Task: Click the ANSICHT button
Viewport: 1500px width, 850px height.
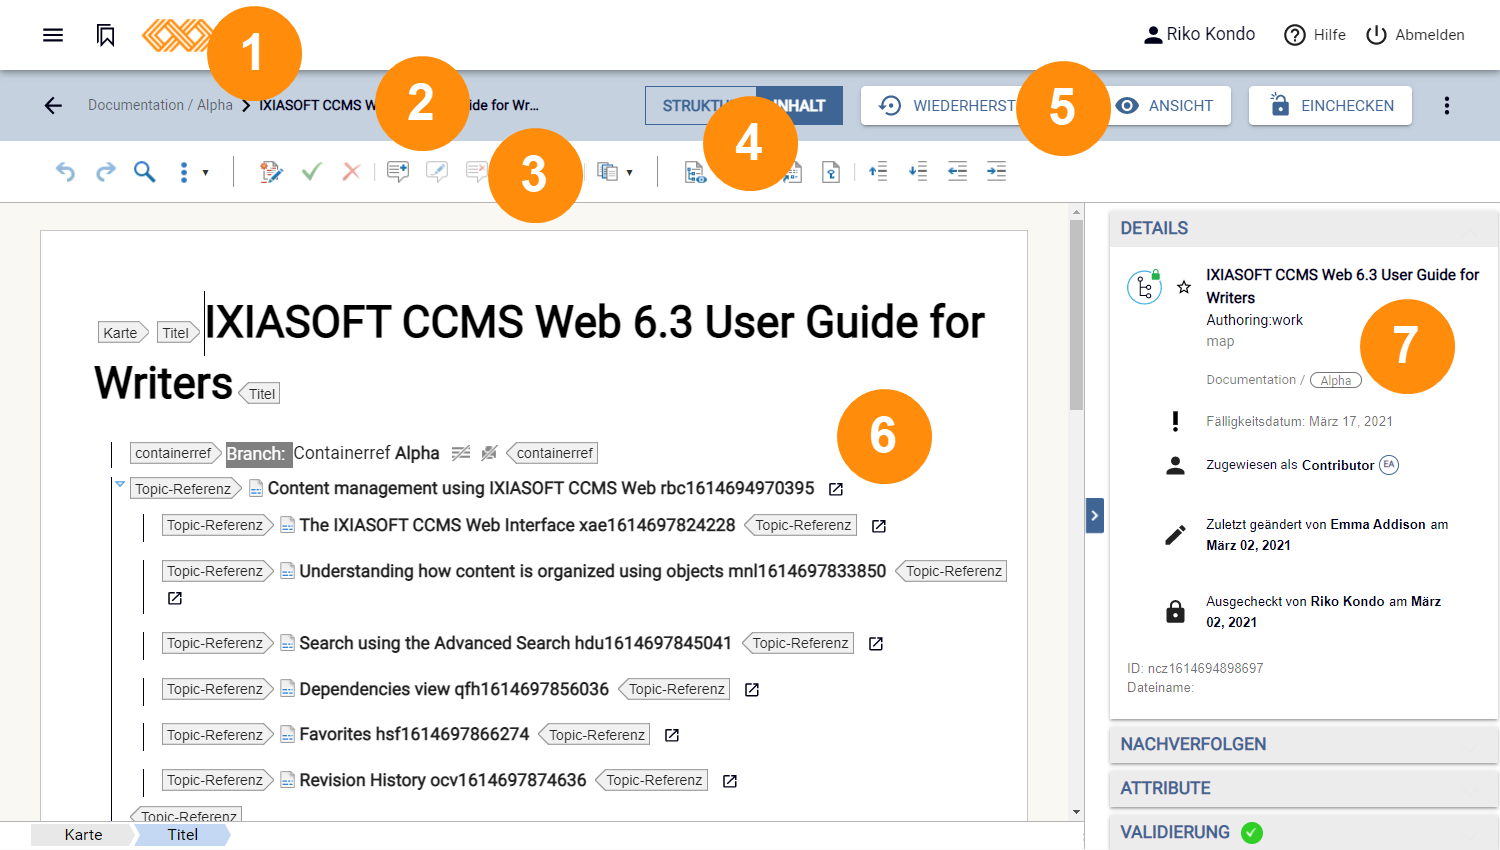Action: click(1166, 105)
